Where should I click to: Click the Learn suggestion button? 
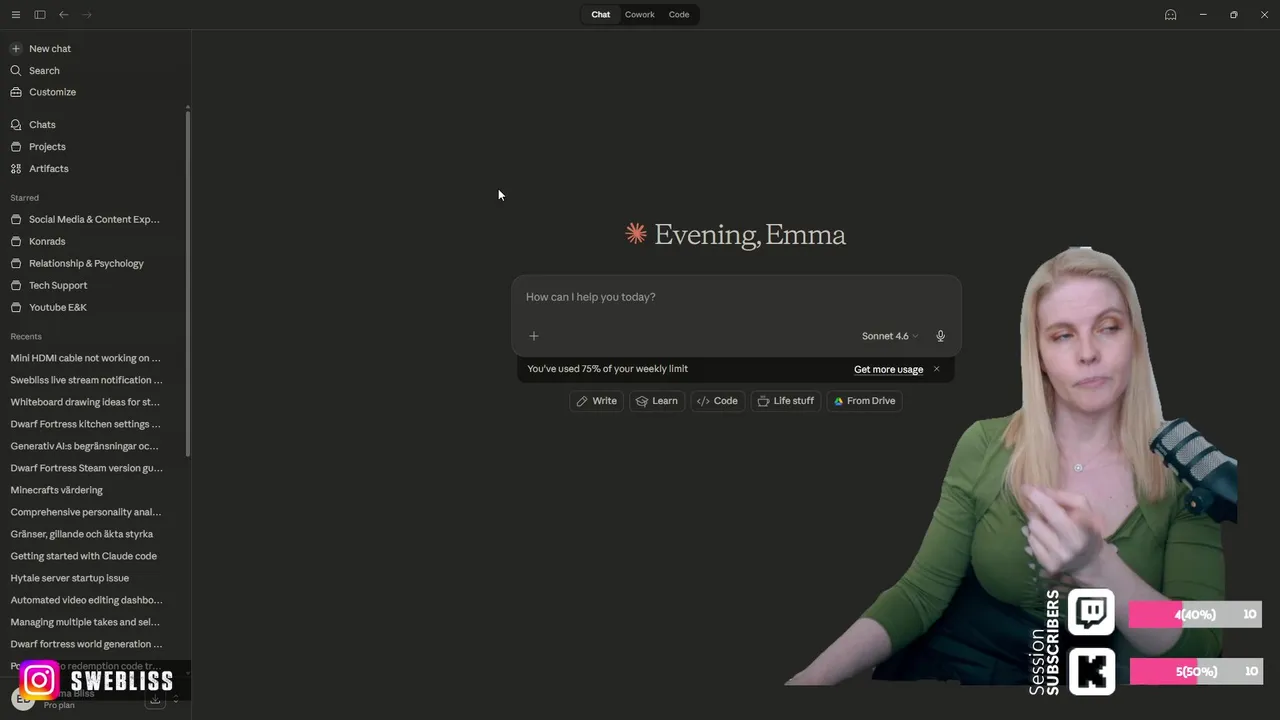(657, 401)
